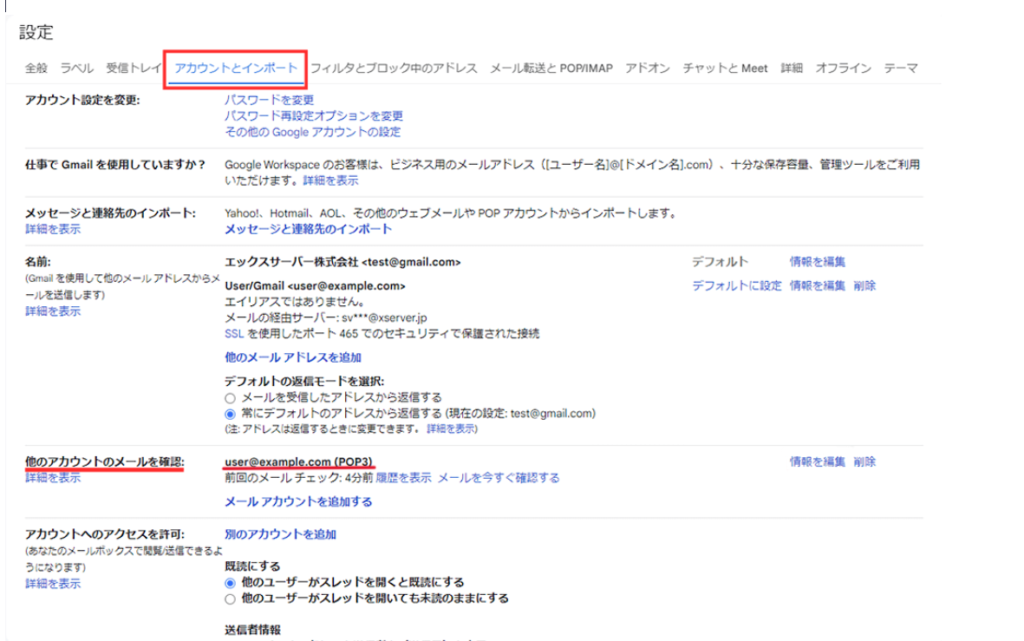Switch to the 全般 settings tab

pyautogui.click(x=36, y=68)
